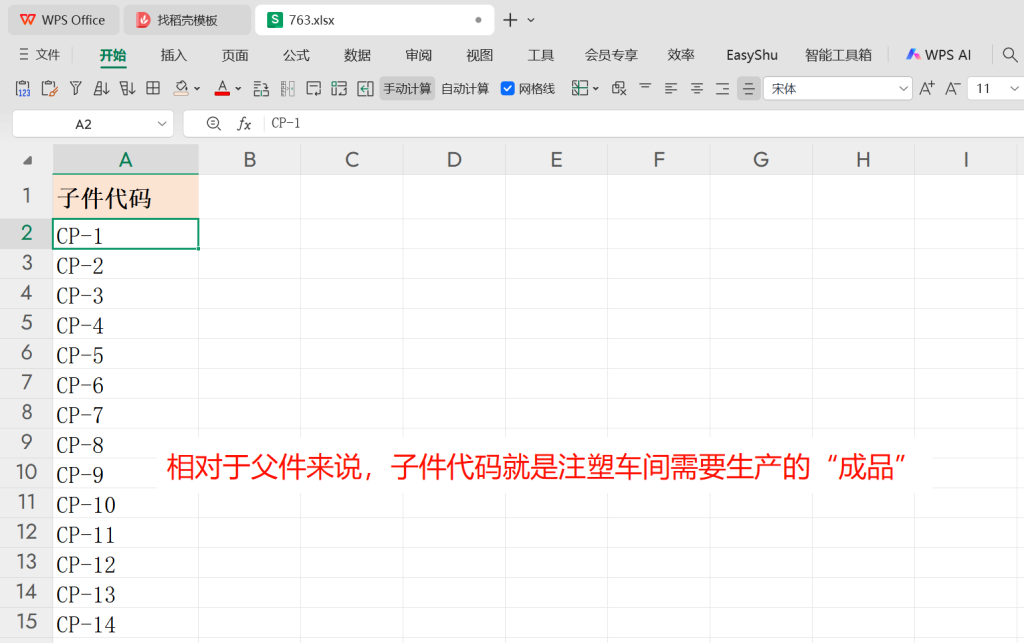The width and height of the screenshot is (1024, 643).
Task: Click the paste-as-values clipboard icon
Action: tap(23, 88)
